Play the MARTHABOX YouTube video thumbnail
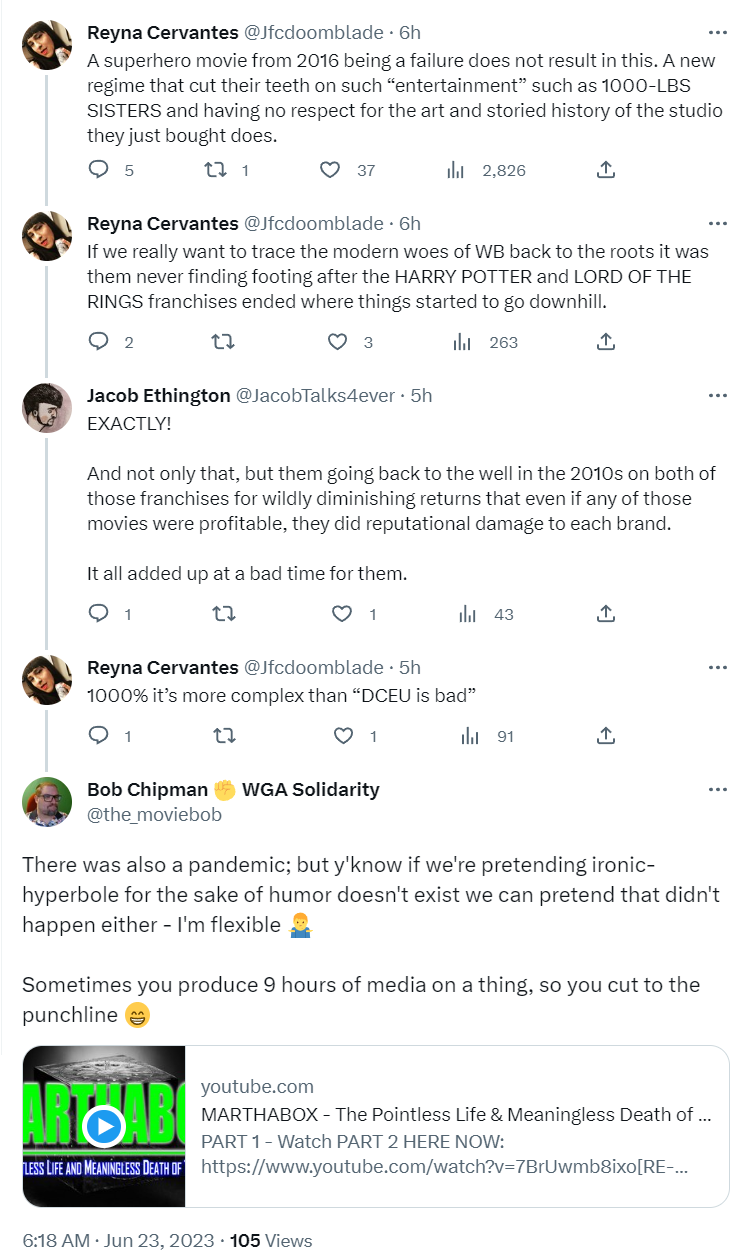The width and height of the screenshot is (749, 1257). click(x=104, y=1127)
